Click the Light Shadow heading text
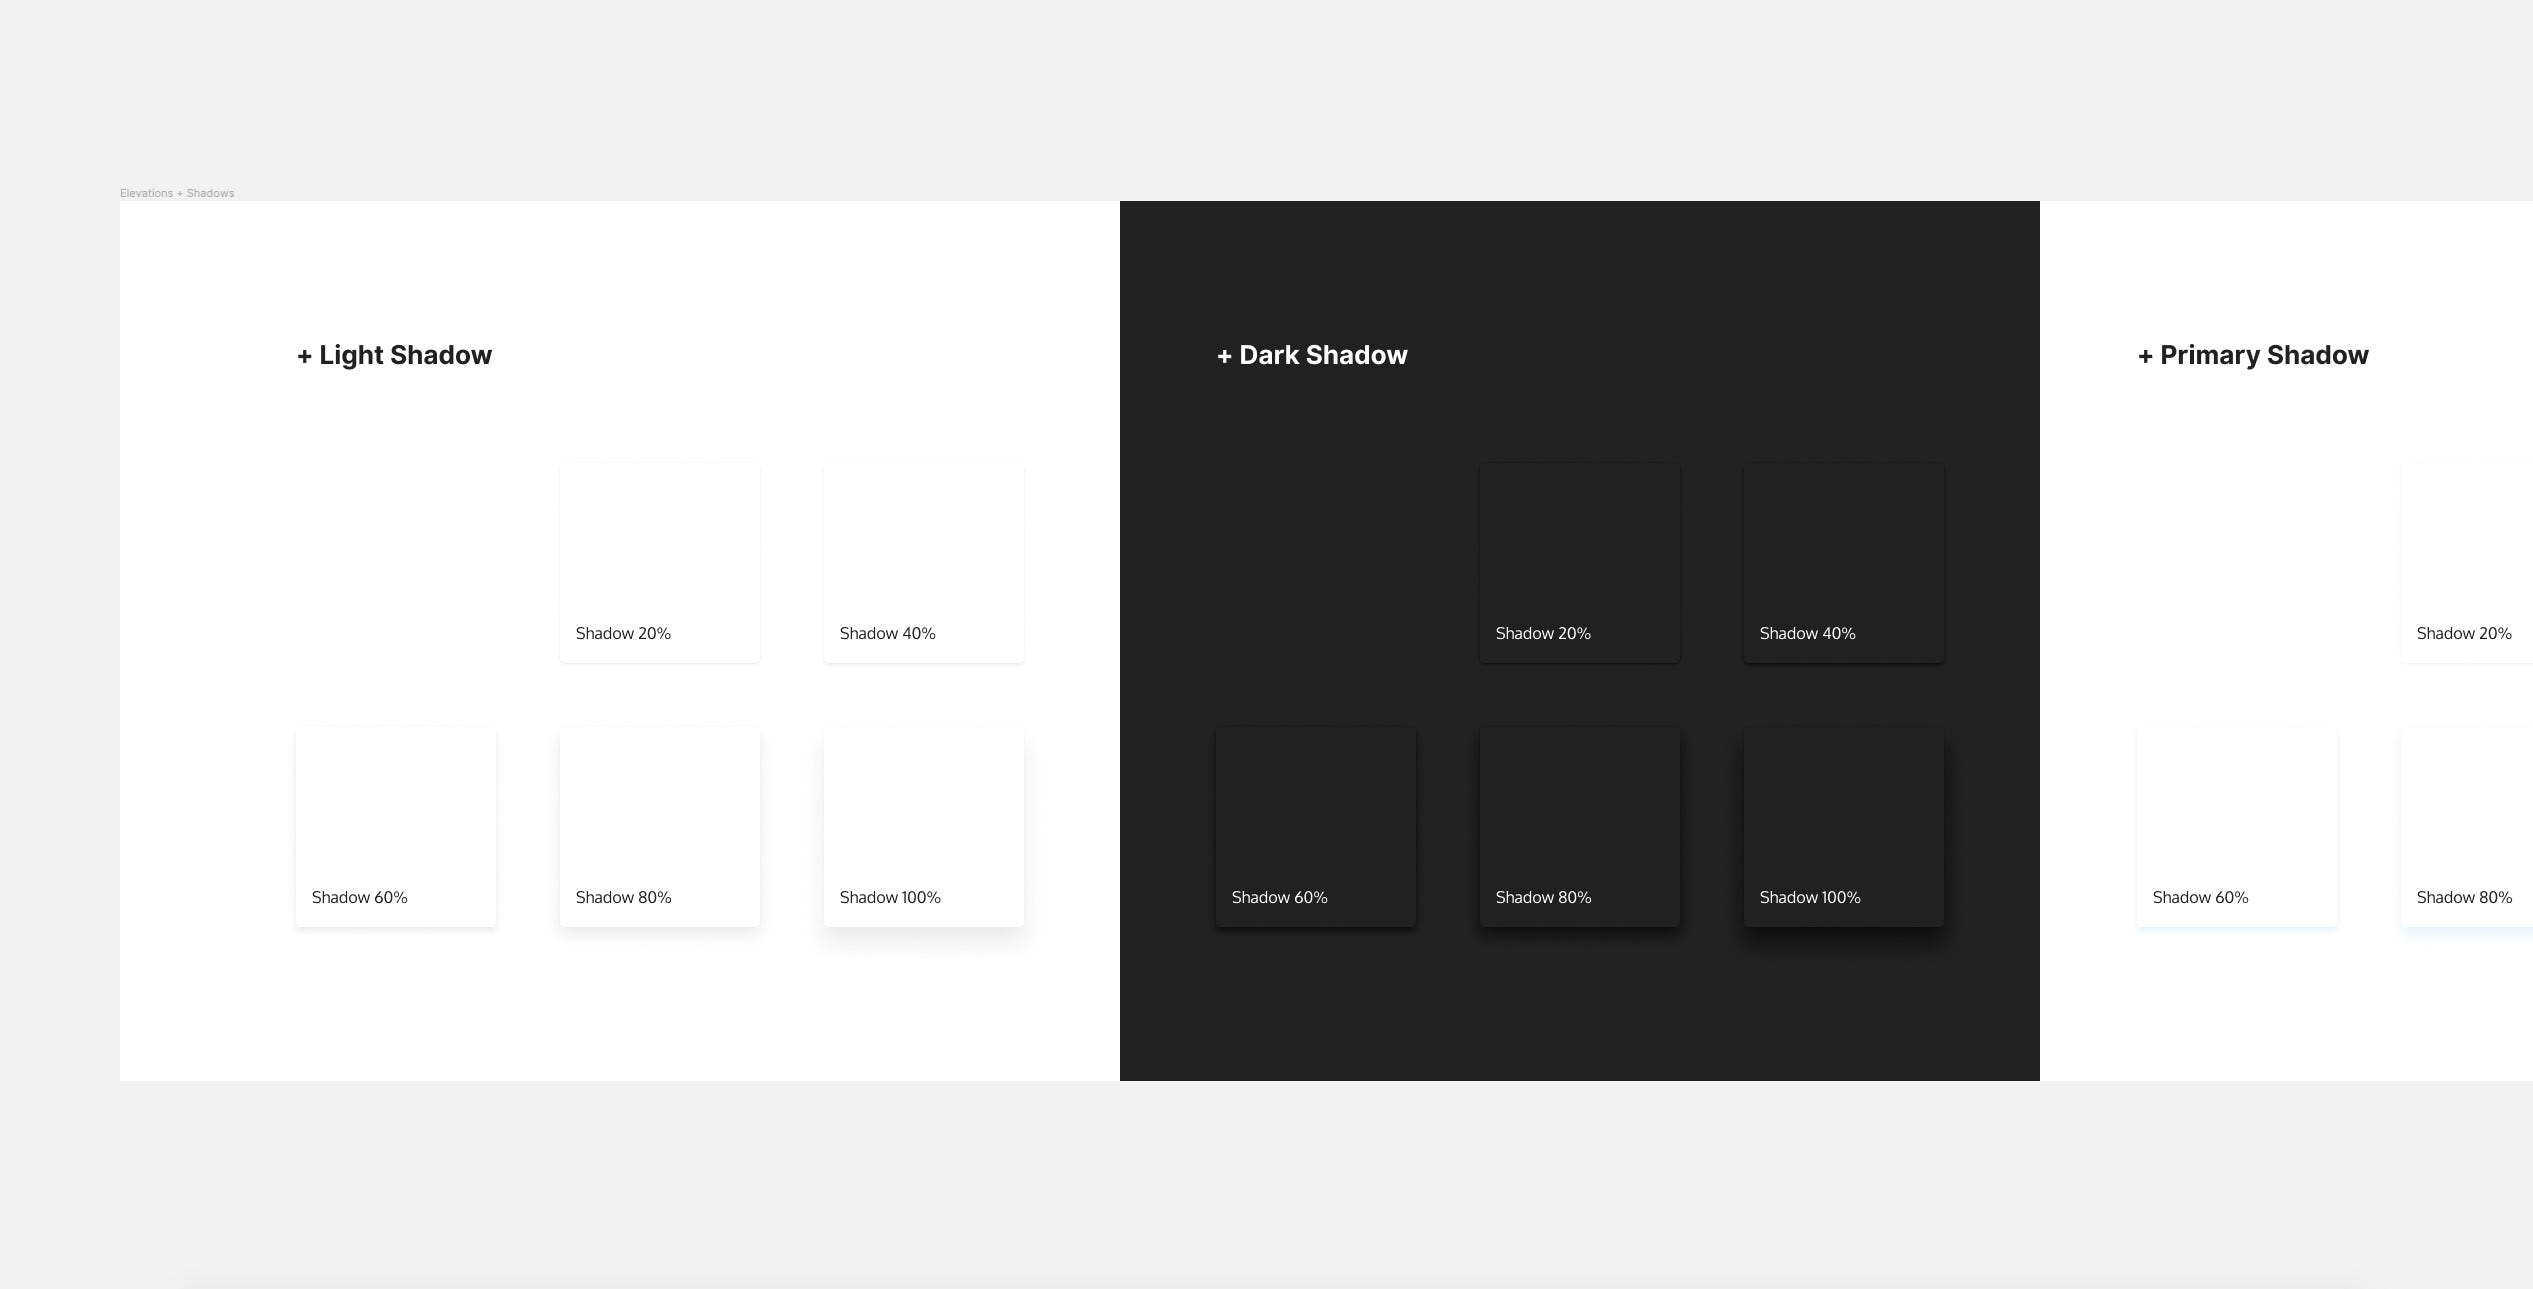This screenshot has width=2533, height=1289. [394, 355]
